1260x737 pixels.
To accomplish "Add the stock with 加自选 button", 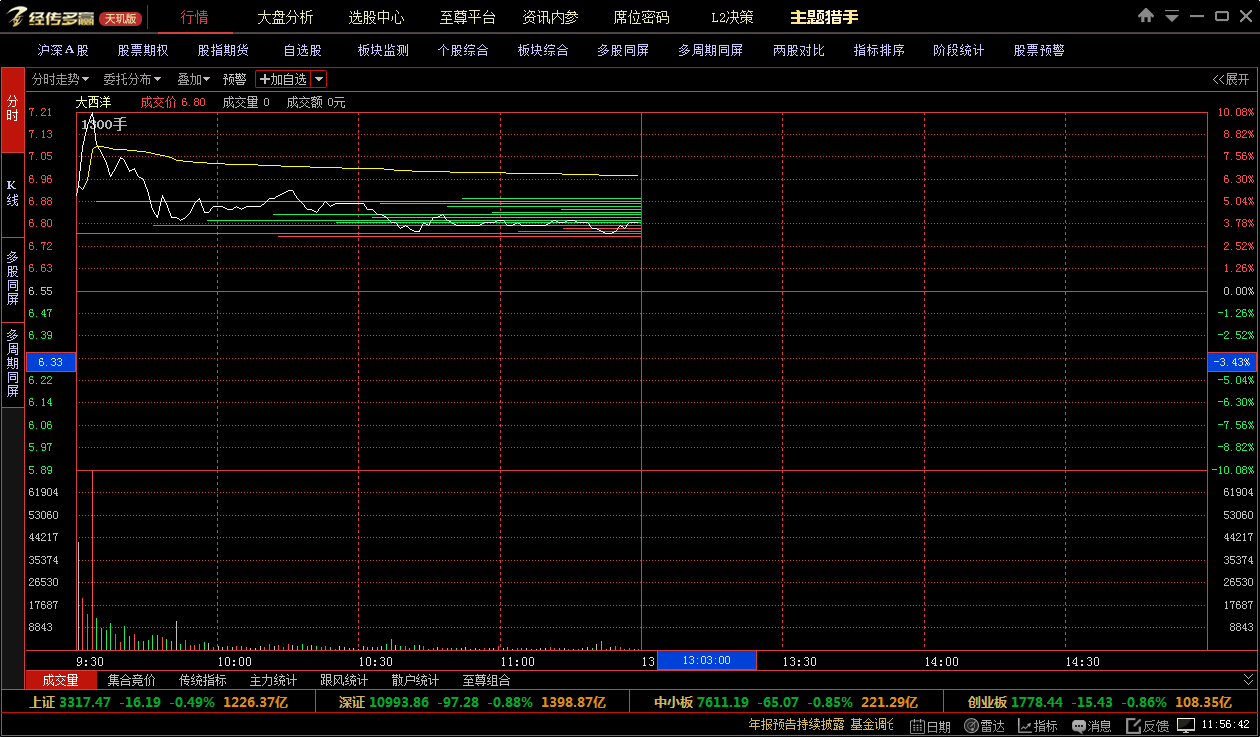I will coord(283,79).
